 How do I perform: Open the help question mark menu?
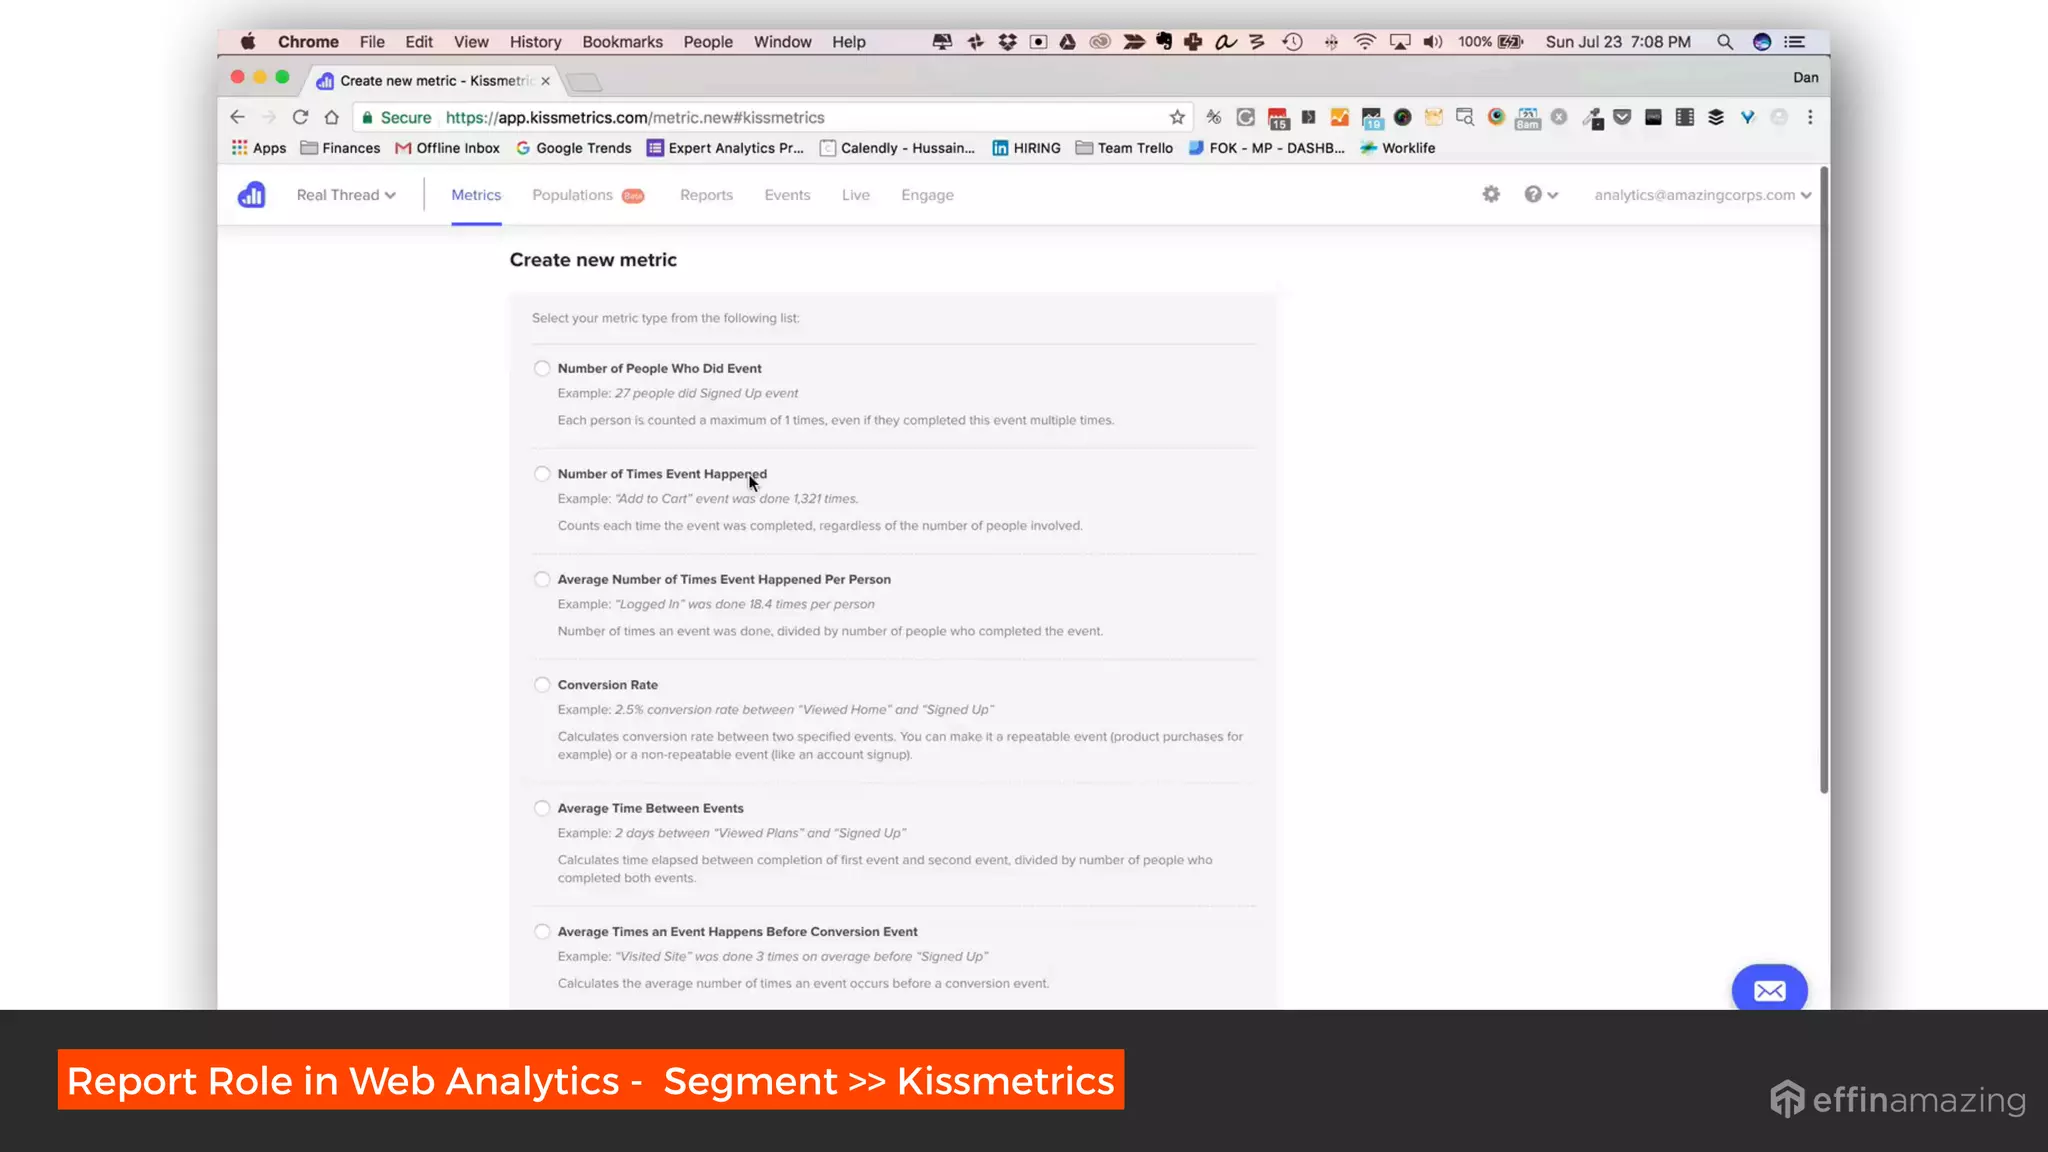pos(1540,194)
